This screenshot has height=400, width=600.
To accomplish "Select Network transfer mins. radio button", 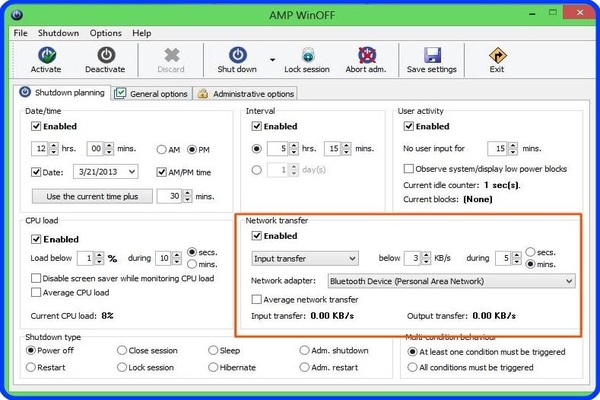I will tap(530, 264).
